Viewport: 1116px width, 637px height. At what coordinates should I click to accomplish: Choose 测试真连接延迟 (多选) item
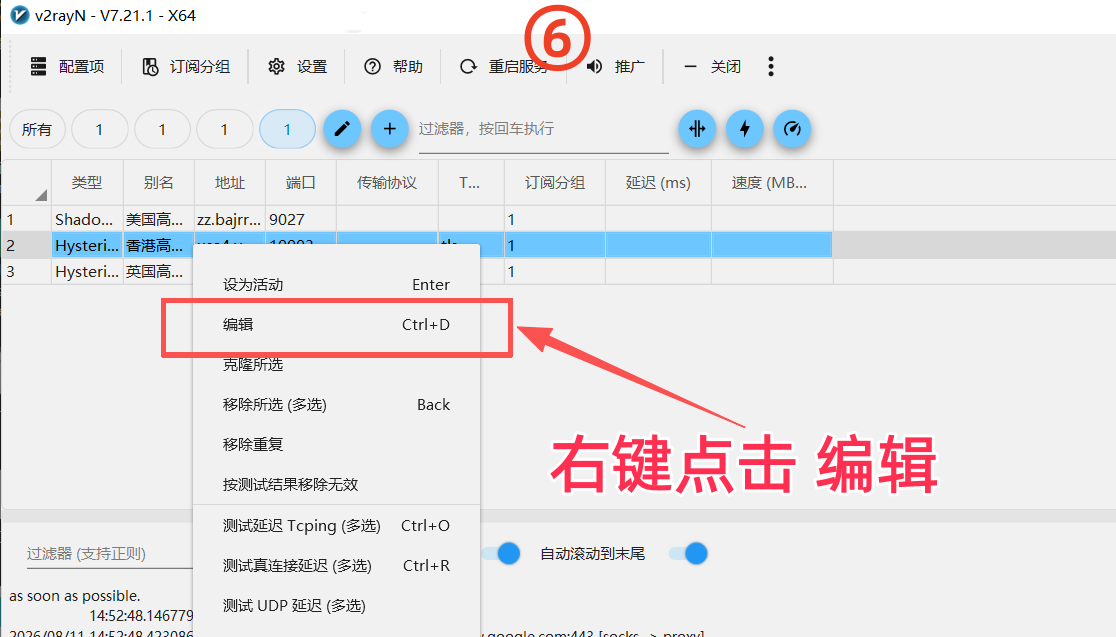337,565
